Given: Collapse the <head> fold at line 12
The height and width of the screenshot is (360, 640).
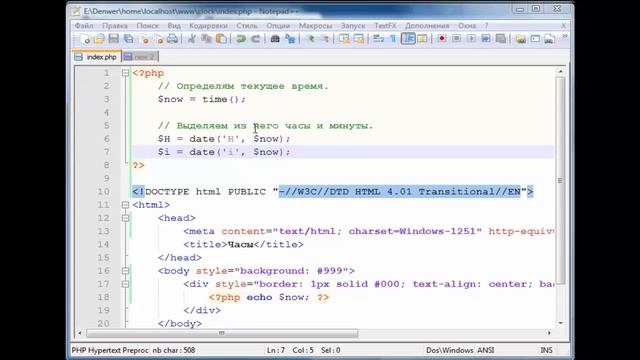Looking at the screenshot, I should (x=125, y=218).
